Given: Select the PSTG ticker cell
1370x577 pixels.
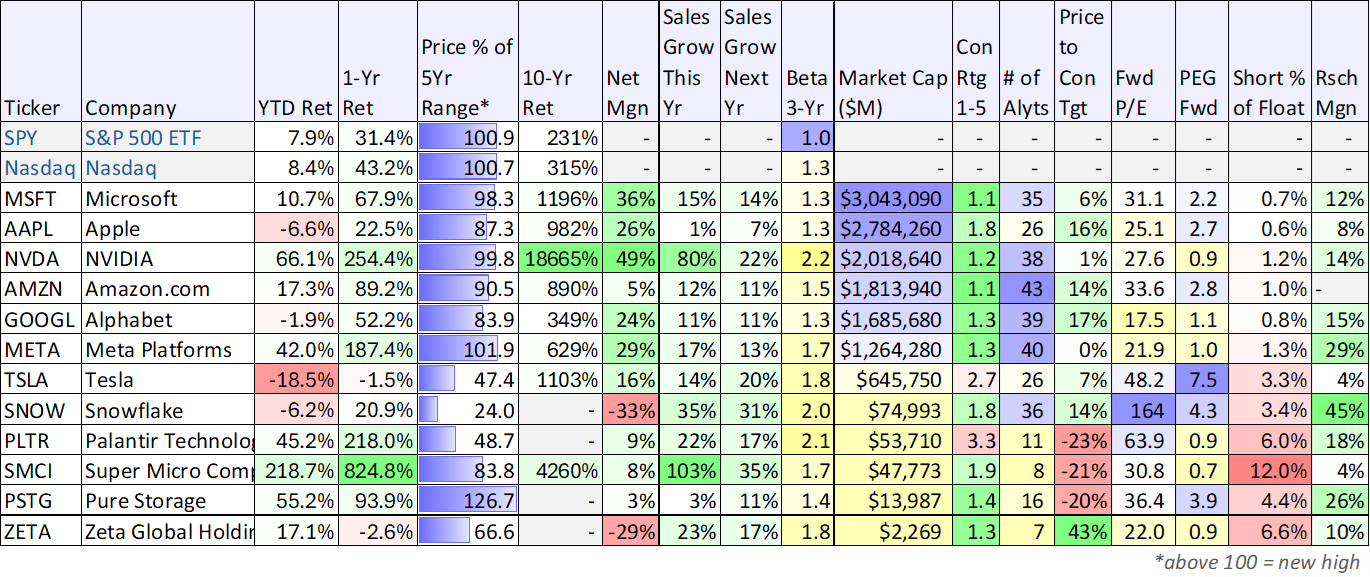Looking at the screenshot, I should pos(41,501).
